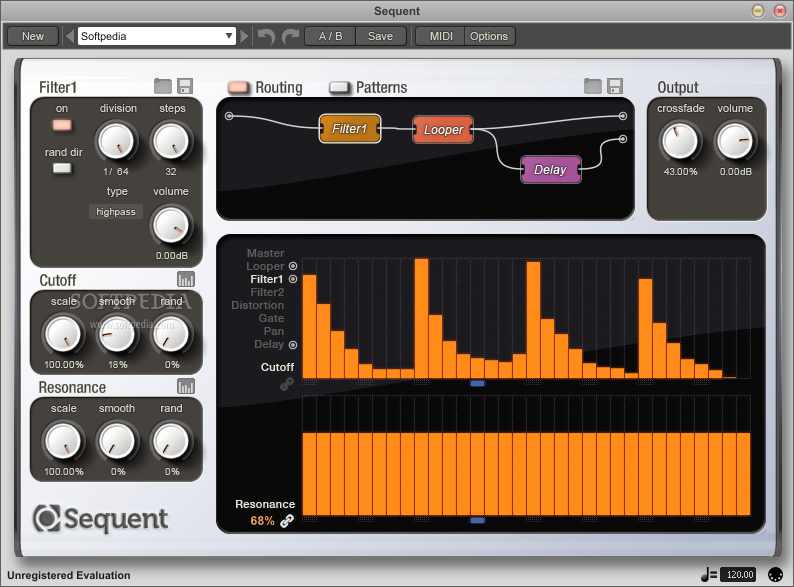Go to the next preset arrow

244,36
